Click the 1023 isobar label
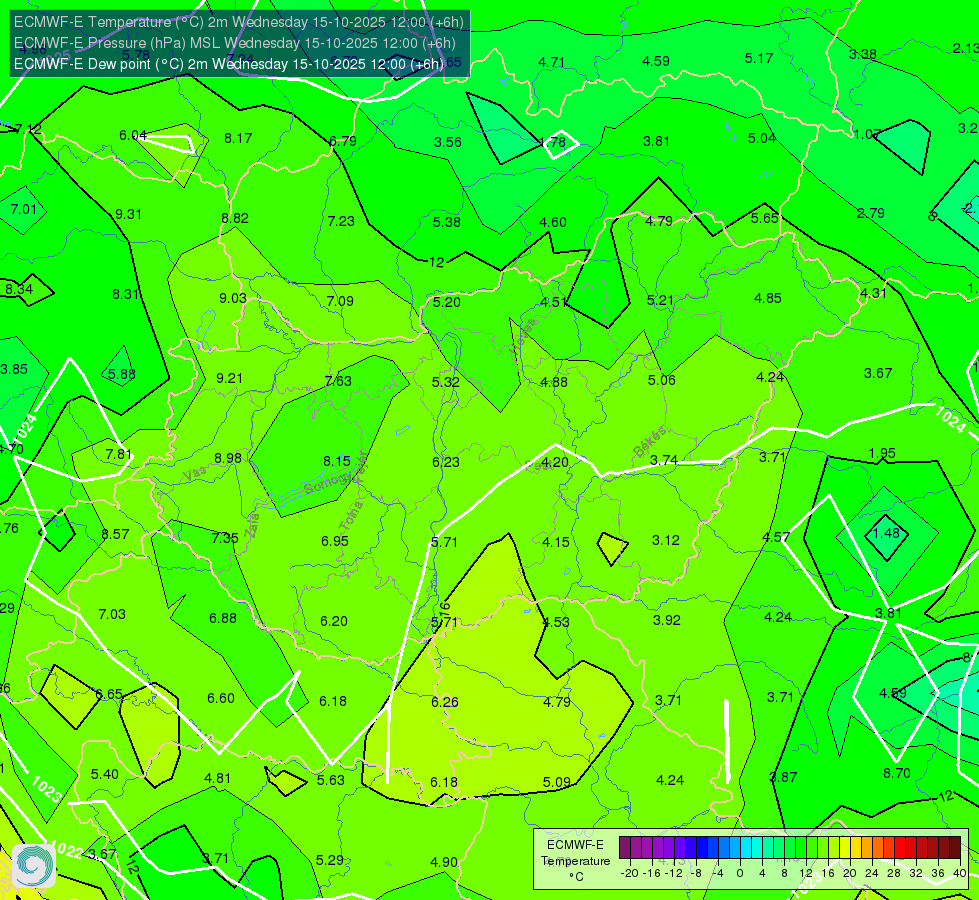The image size is (979, 900). coord(46,789)
